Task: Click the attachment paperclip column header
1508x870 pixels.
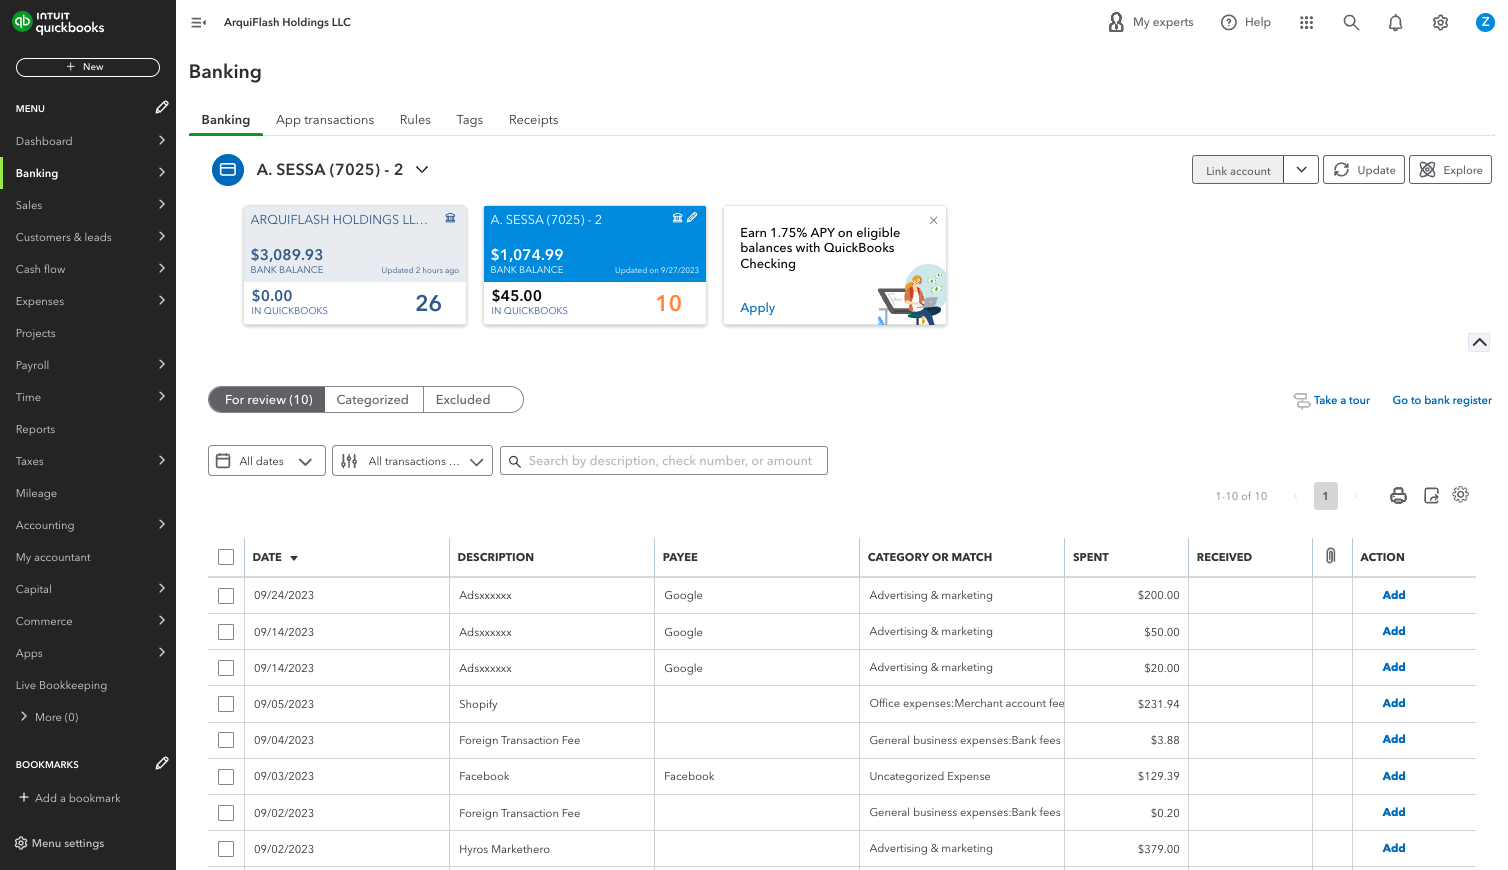Action: click(1330, 556)
